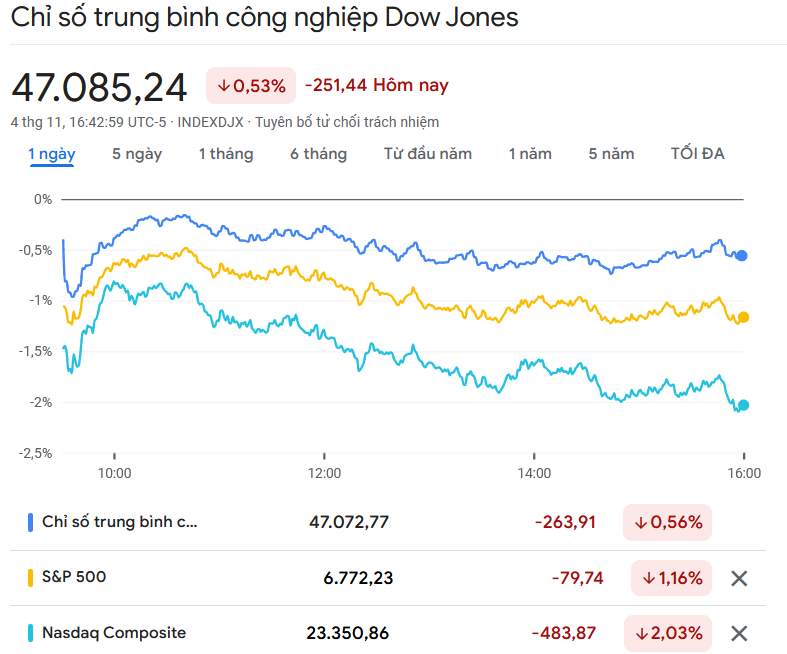Select the "Từ đầu năm" range tab

tap(428, 154)
